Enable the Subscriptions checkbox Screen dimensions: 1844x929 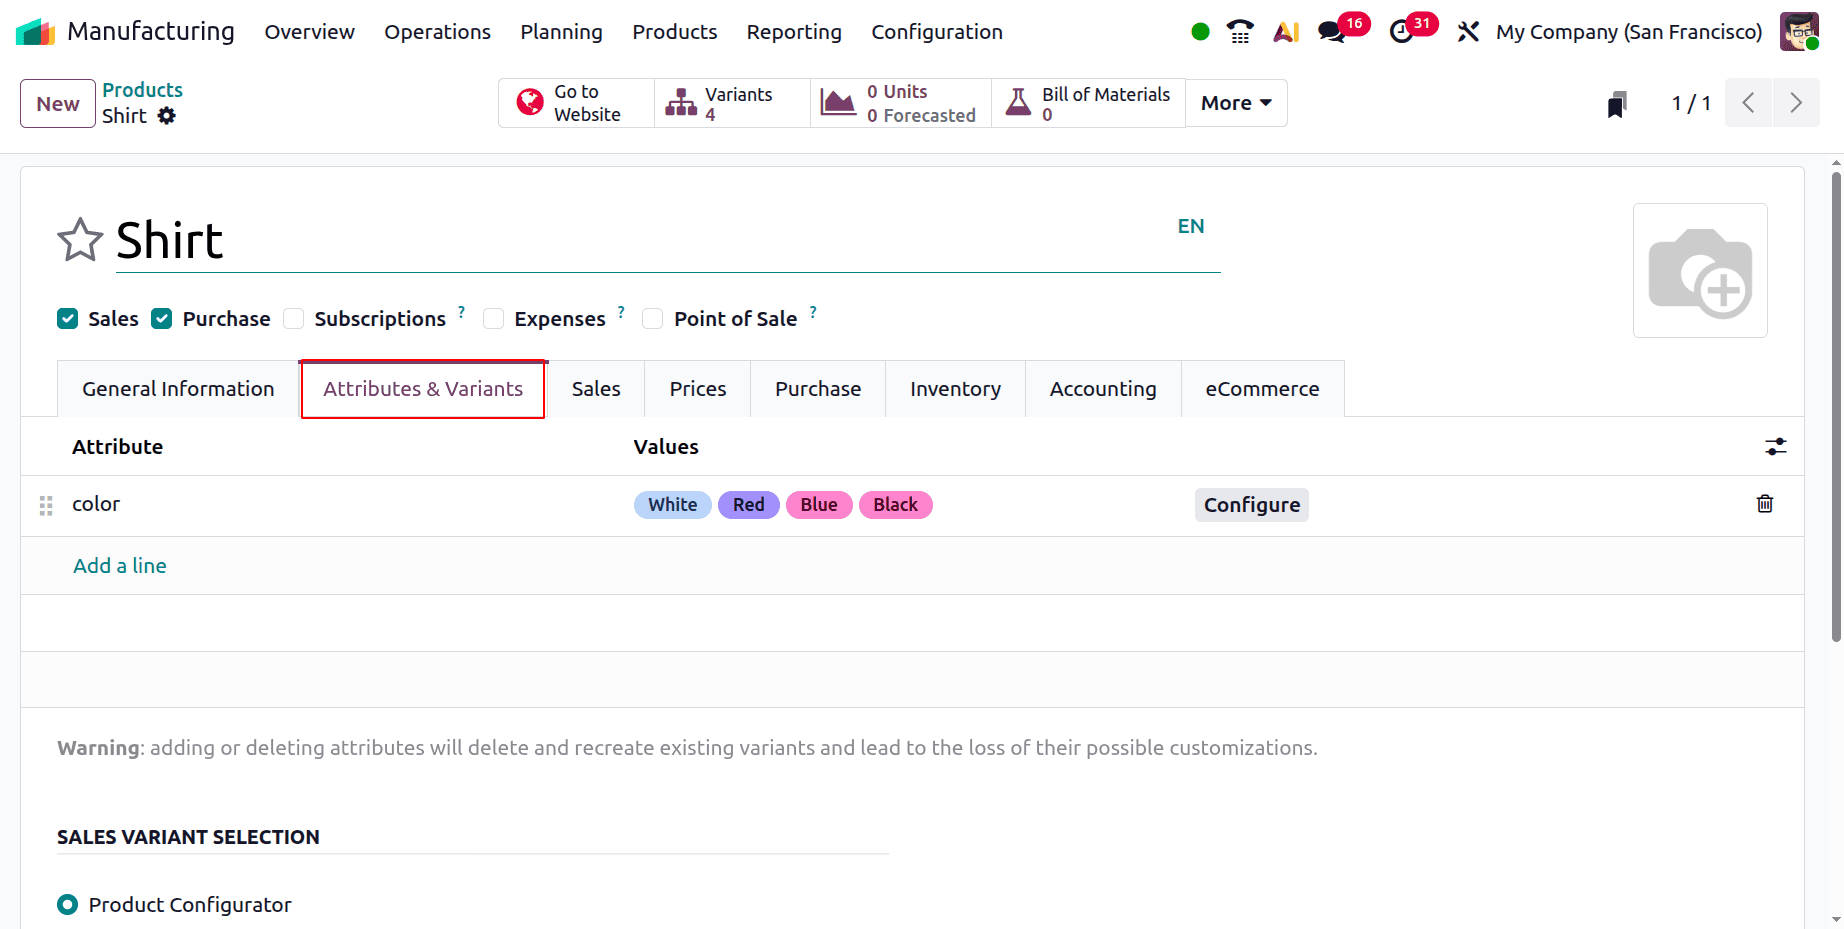click(294, 319)
